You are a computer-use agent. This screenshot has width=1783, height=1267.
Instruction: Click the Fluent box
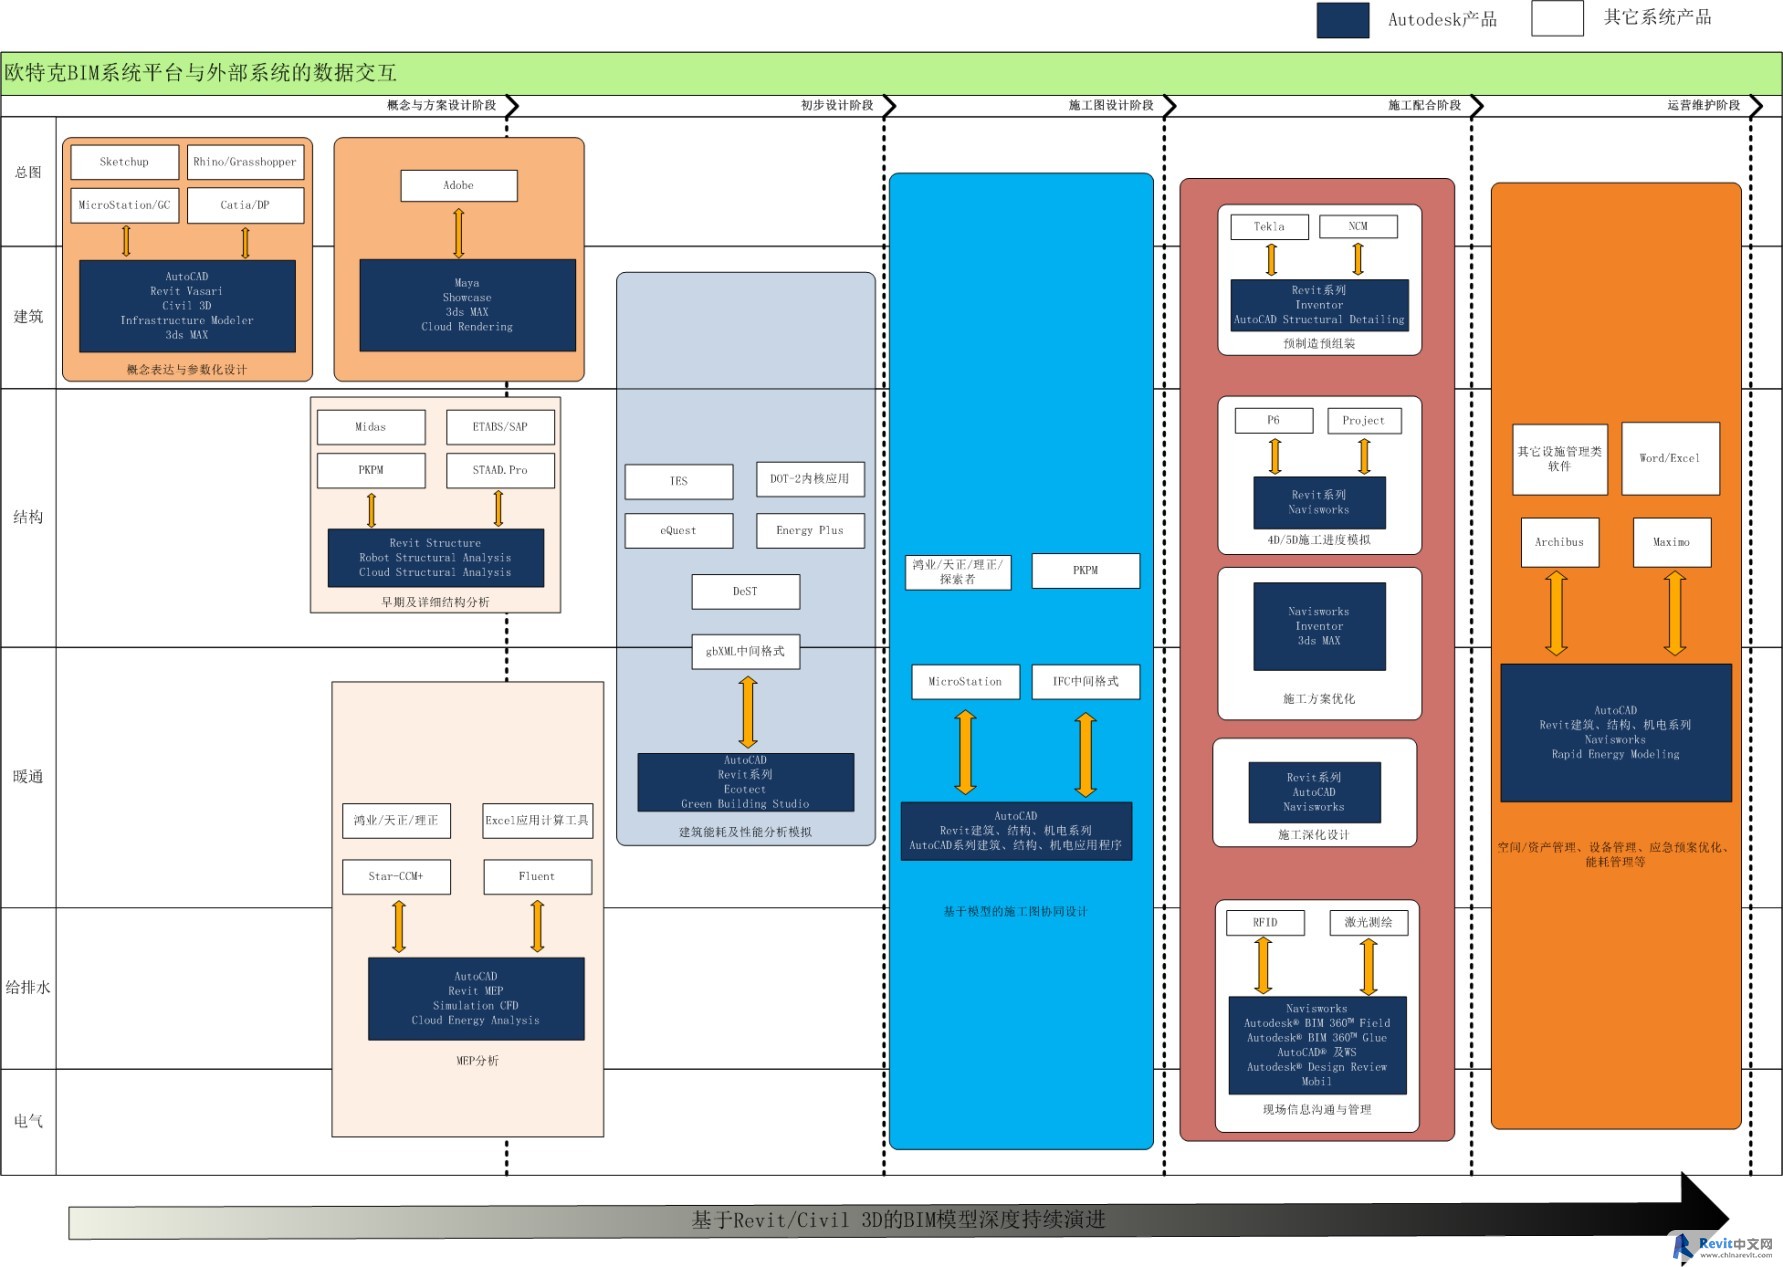[538, 877]
